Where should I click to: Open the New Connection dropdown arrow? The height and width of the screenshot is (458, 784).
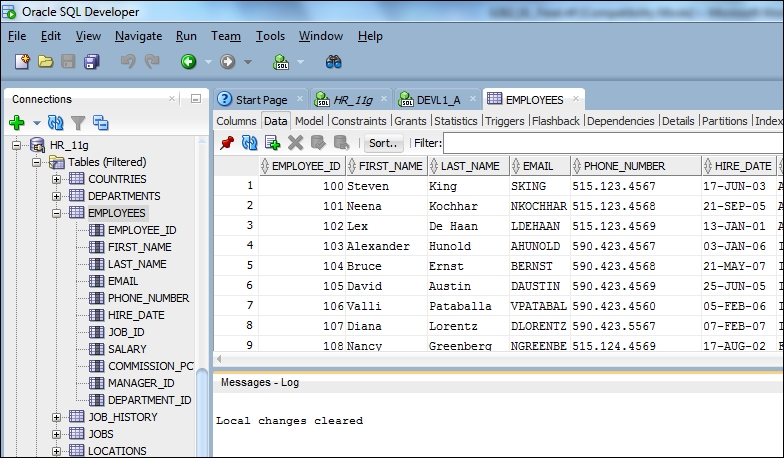click(36, 122)
